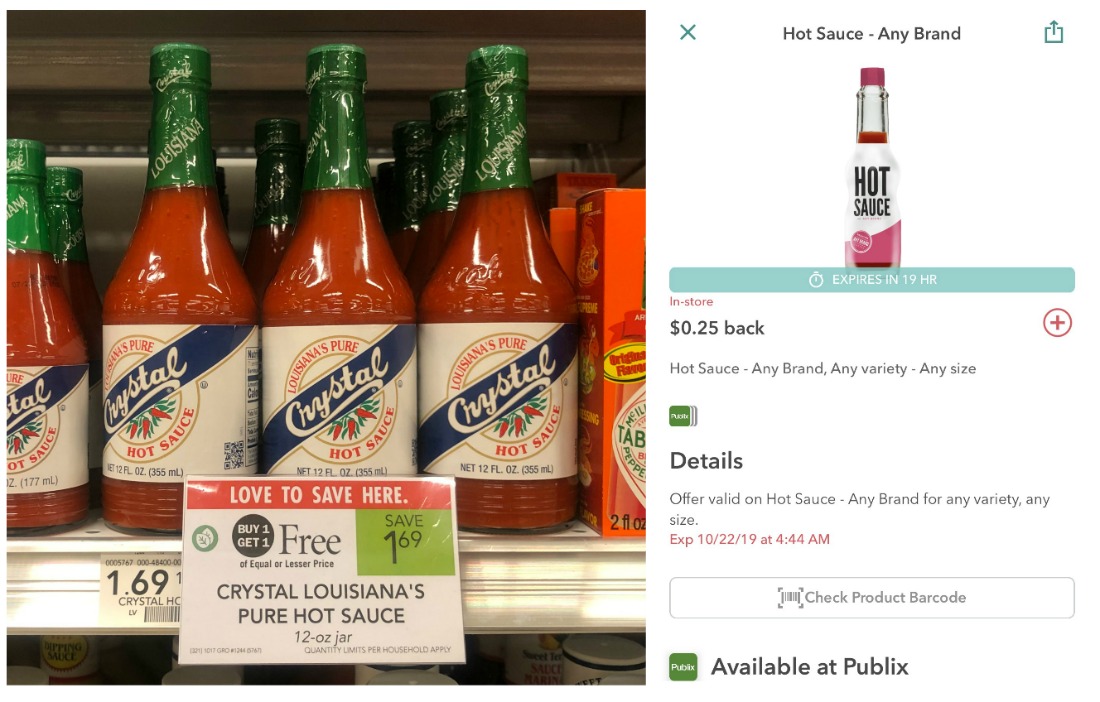Select the hot sauce bottle product image

[871, 167]
